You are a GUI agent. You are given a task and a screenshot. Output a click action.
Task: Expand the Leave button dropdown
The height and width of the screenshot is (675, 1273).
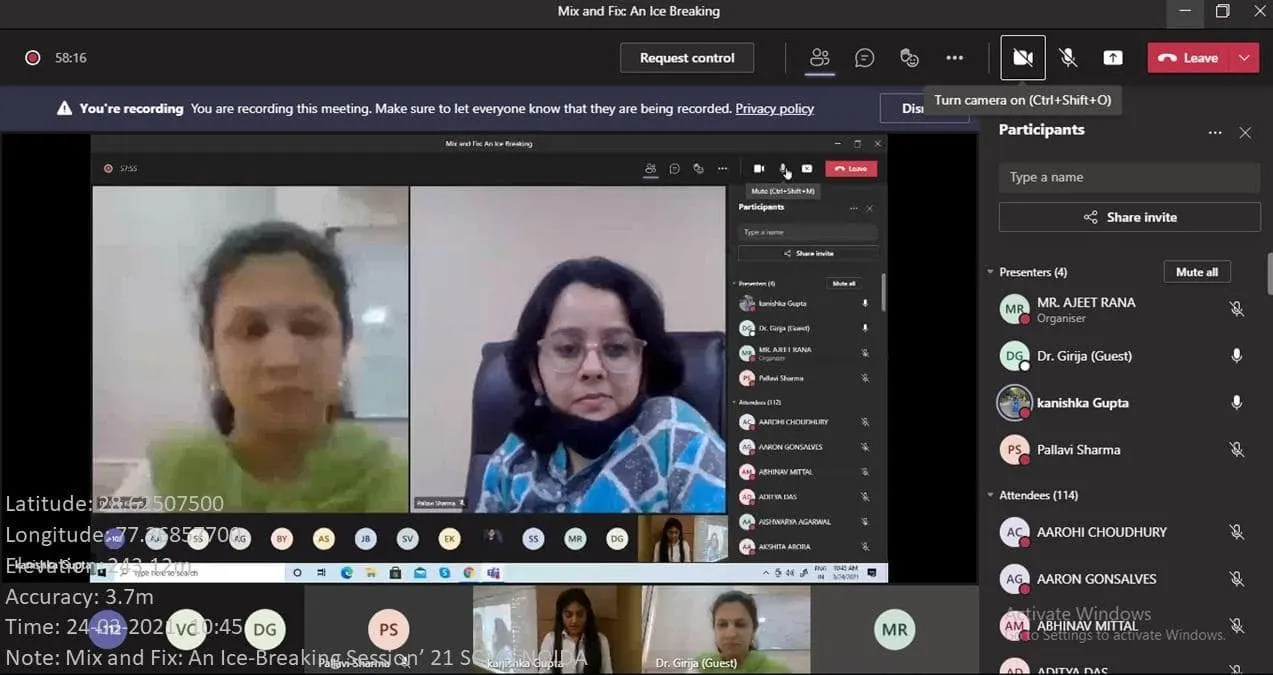[x=1246, y=57]
